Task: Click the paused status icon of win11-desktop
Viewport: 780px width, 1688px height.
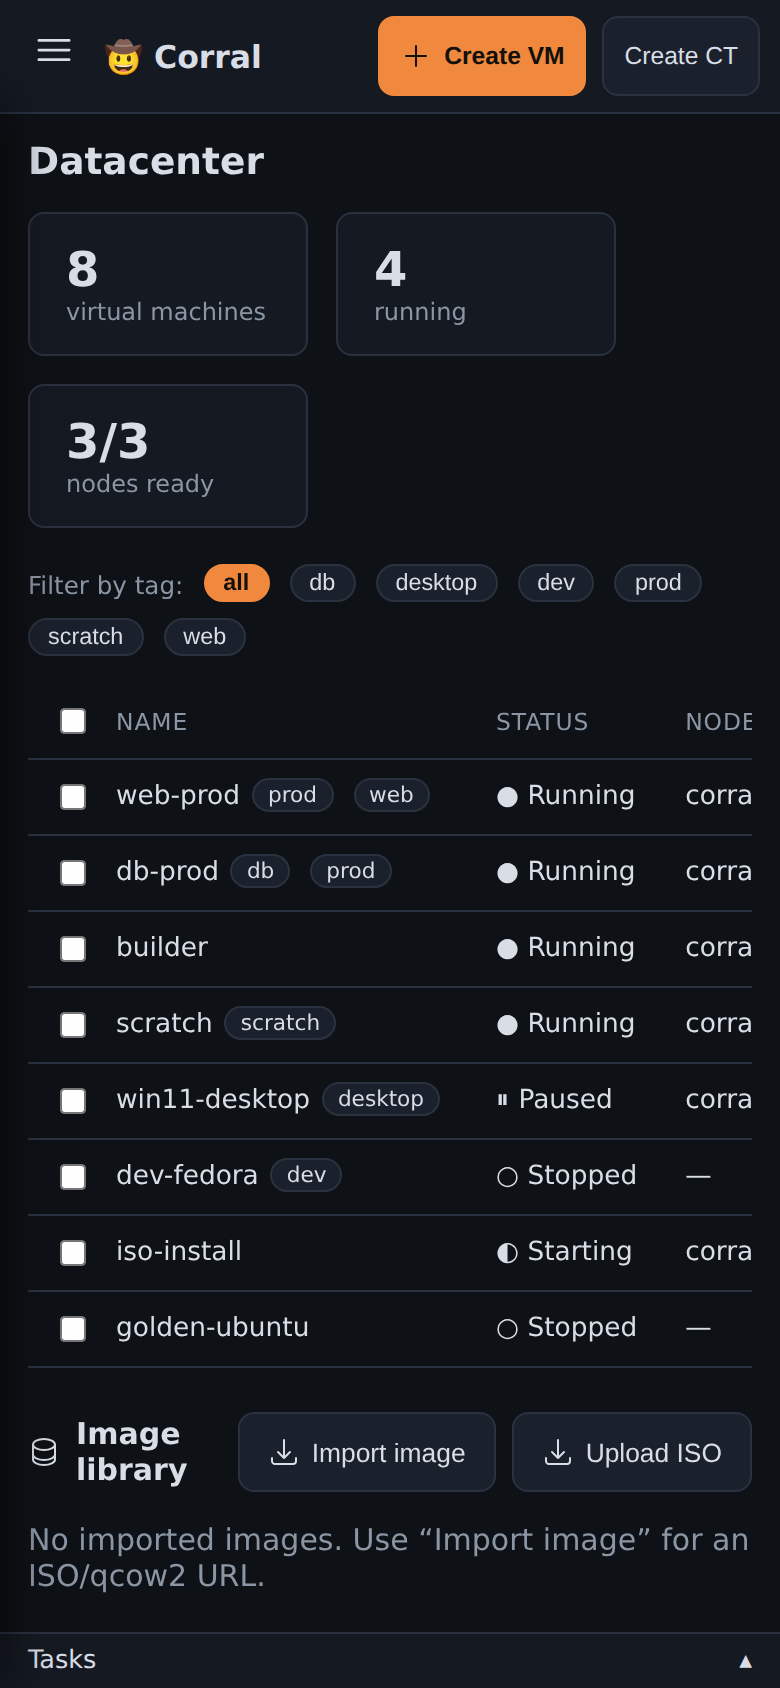Action: (503, 1100)
